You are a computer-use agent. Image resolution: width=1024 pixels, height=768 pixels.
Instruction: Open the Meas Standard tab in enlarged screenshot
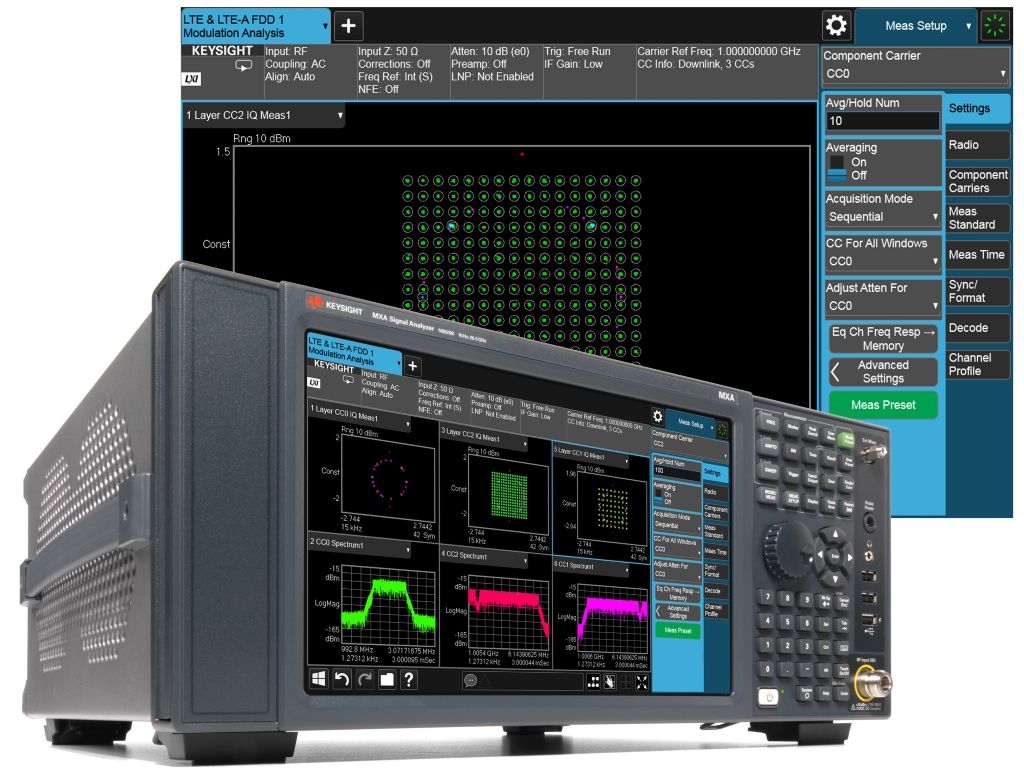977,218
